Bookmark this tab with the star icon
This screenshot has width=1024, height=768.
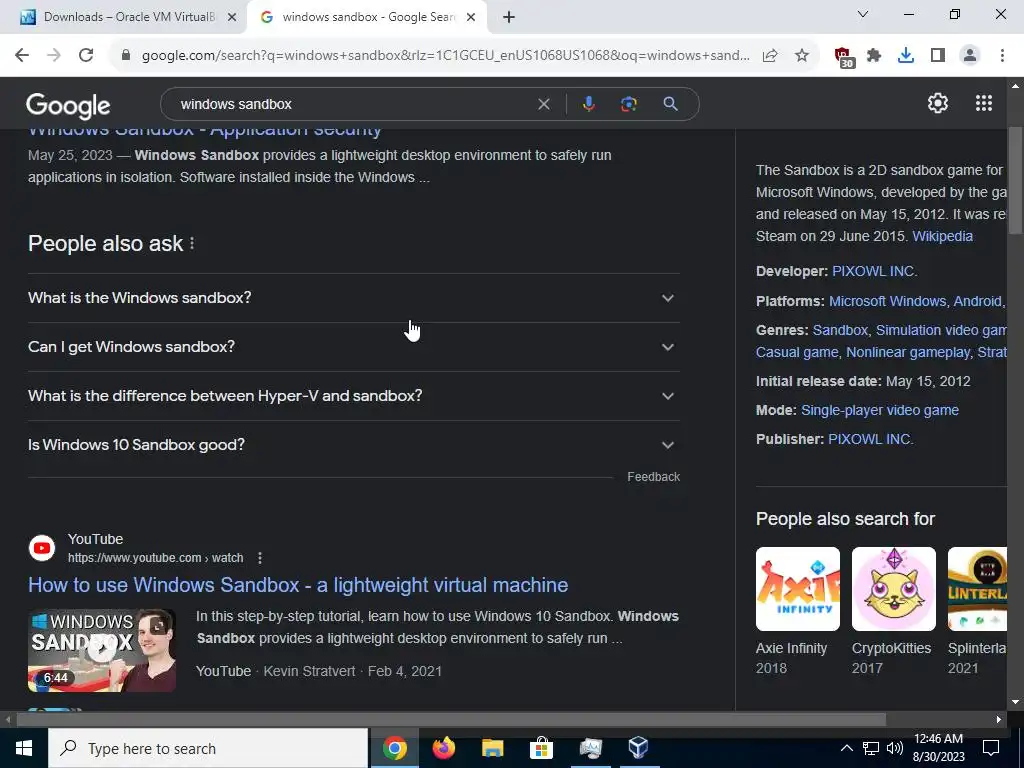click(802, 56)
